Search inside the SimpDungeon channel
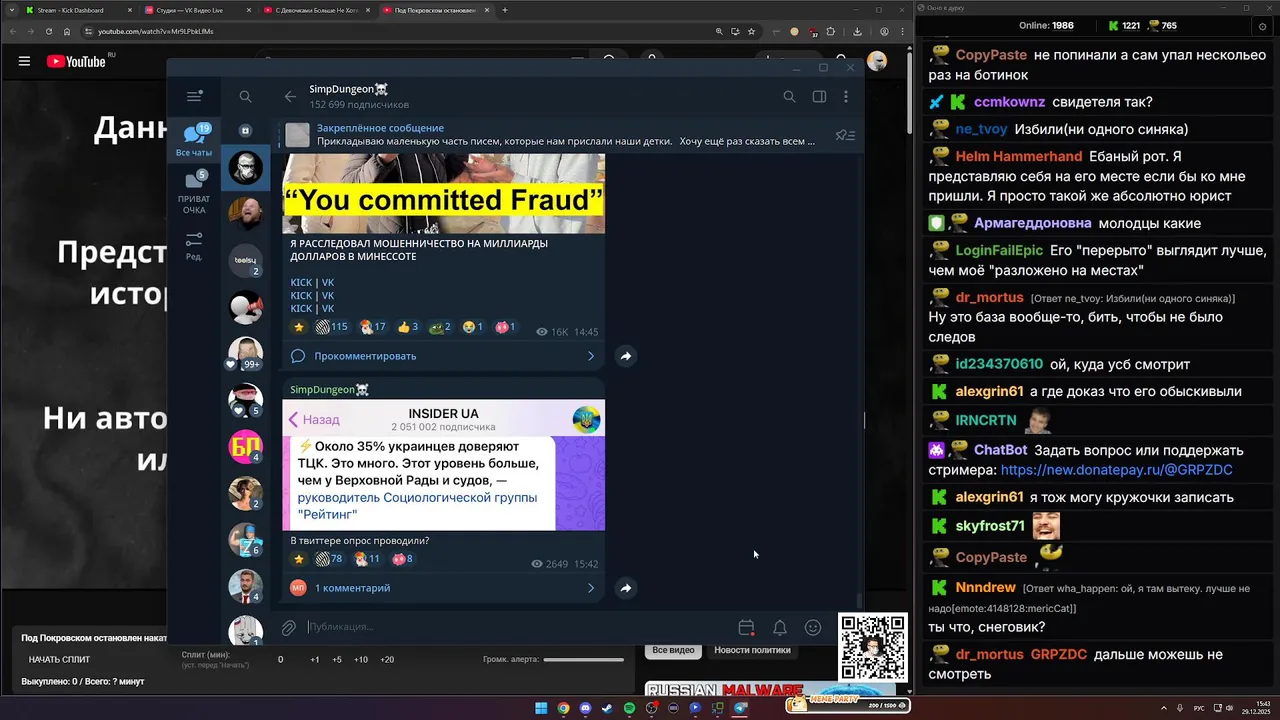The image size is (1280, 720). tap(789, 96)
